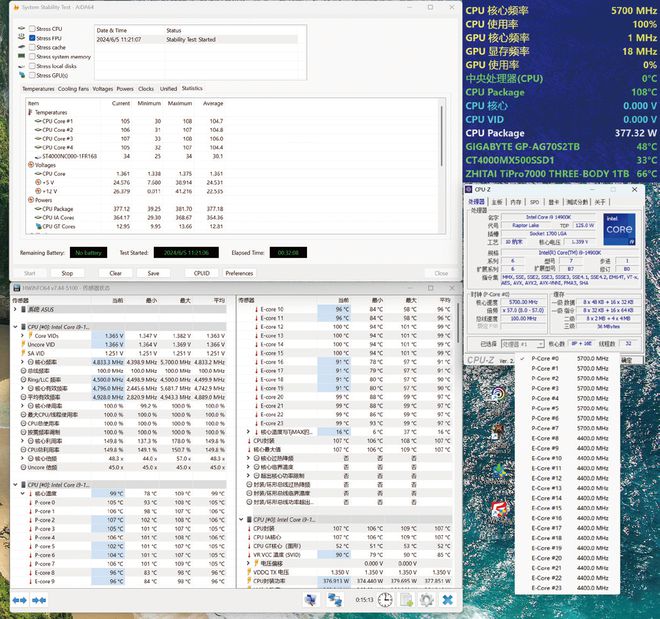This screenshot has width=660, height=619.
Task: Select P-Core #3 from the core menu
Action: tap(567, 388)
